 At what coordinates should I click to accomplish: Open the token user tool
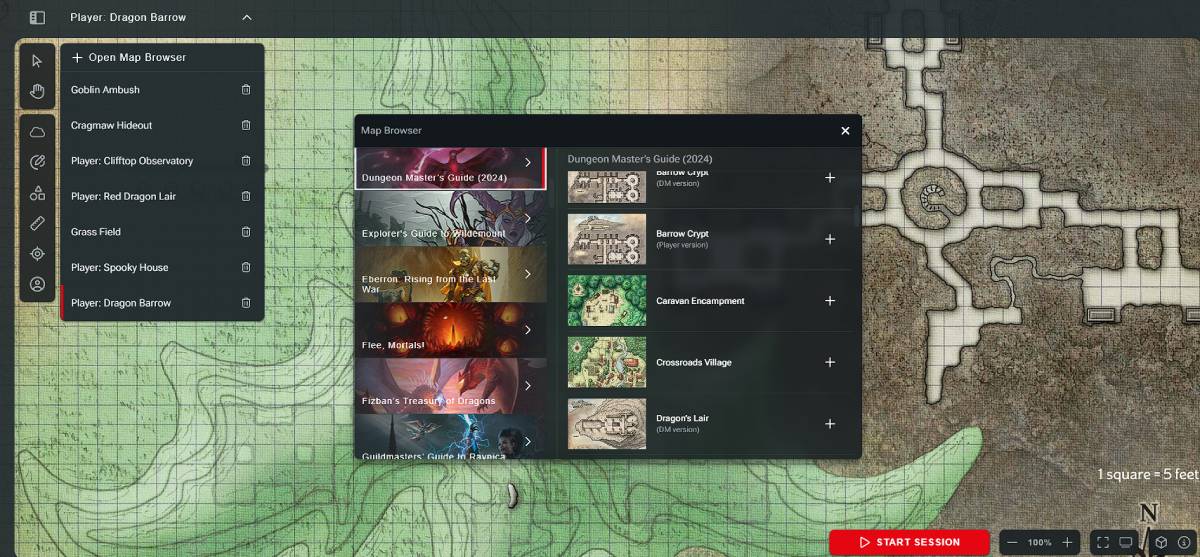[37, 284]
